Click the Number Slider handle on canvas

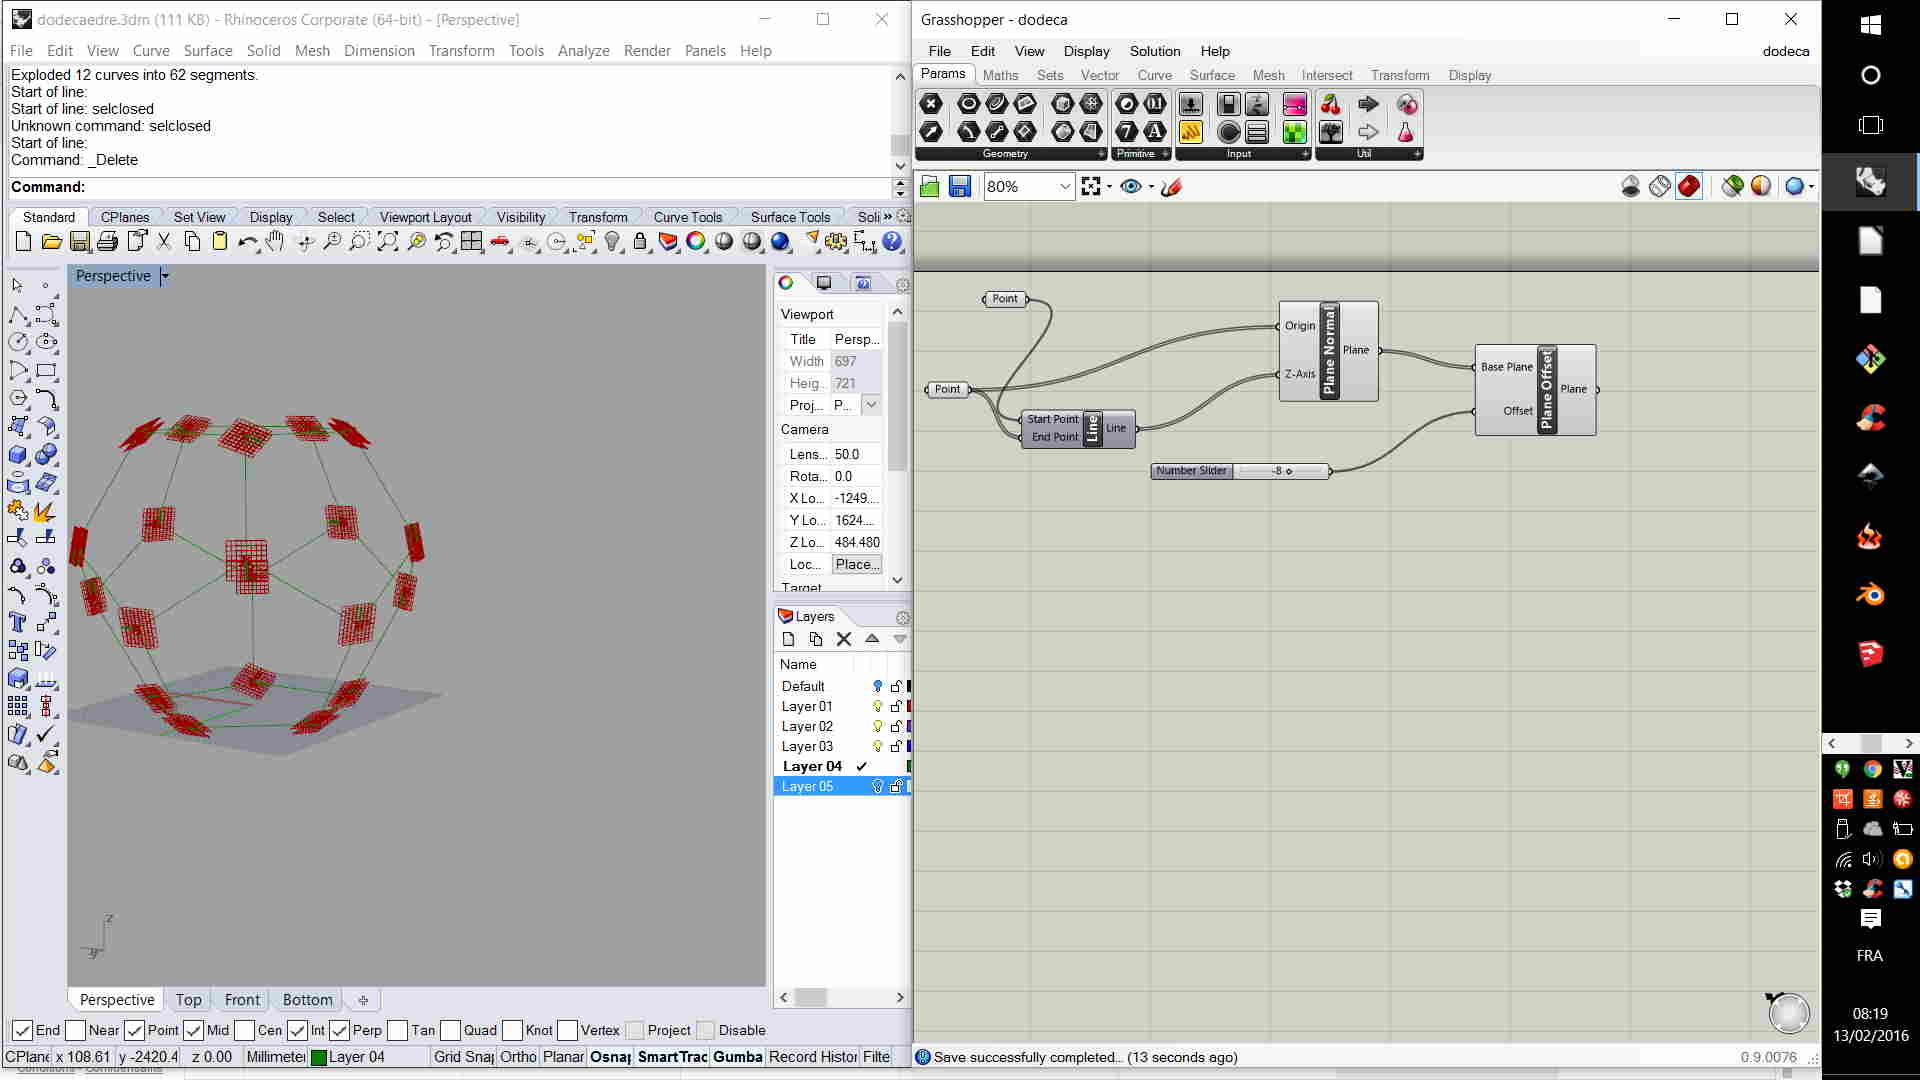click(x=1289, y=472)
